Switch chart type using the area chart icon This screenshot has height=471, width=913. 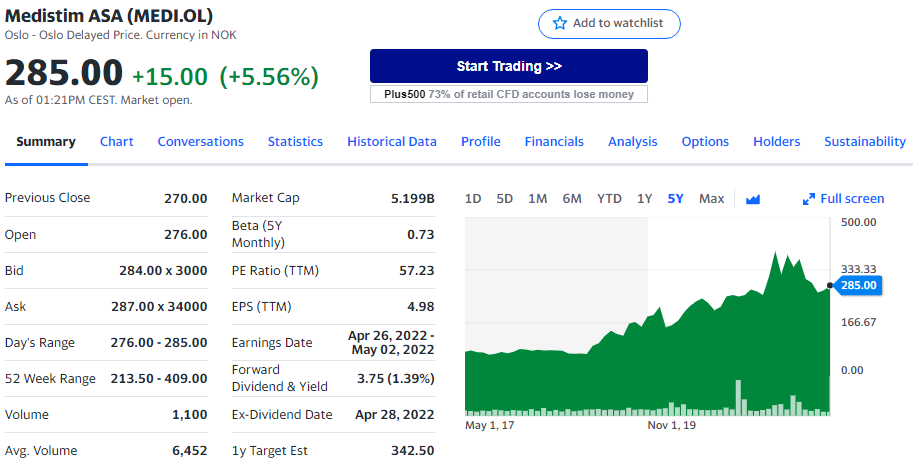pos(753,199)
